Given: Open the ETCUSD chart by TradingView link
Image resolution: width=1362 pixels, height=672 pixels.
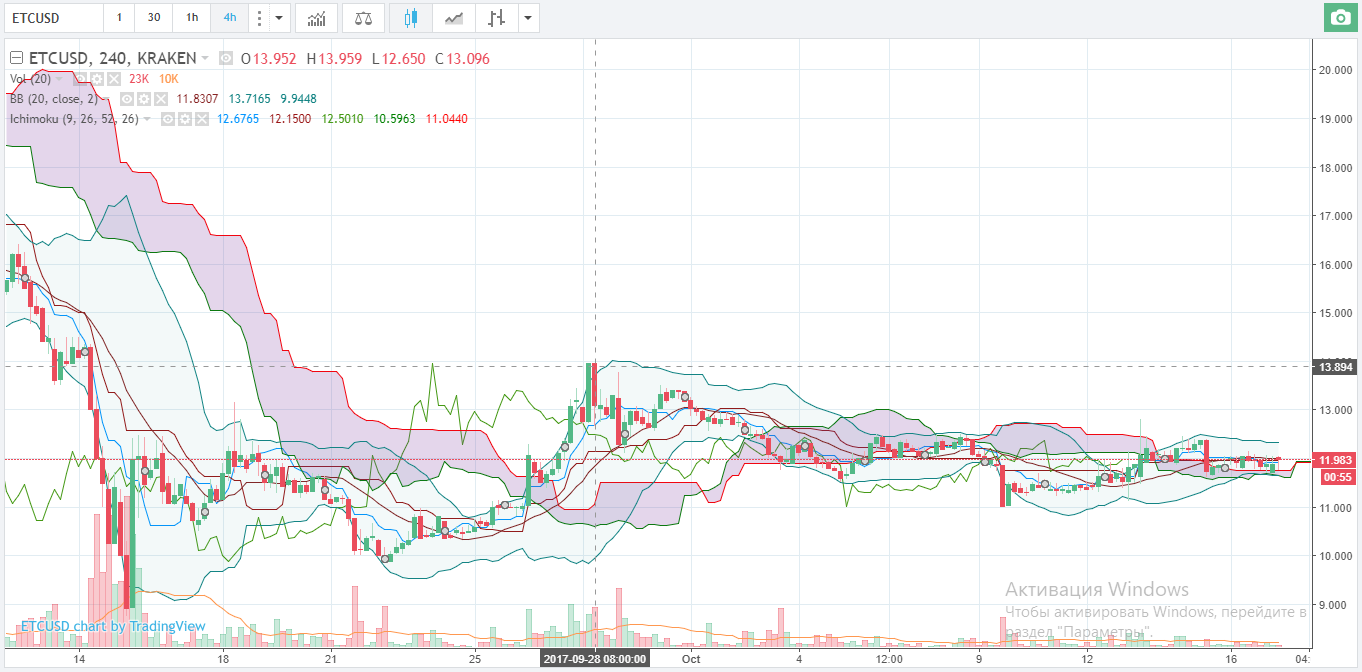Looking at the screenshot, I should [113, 627].
